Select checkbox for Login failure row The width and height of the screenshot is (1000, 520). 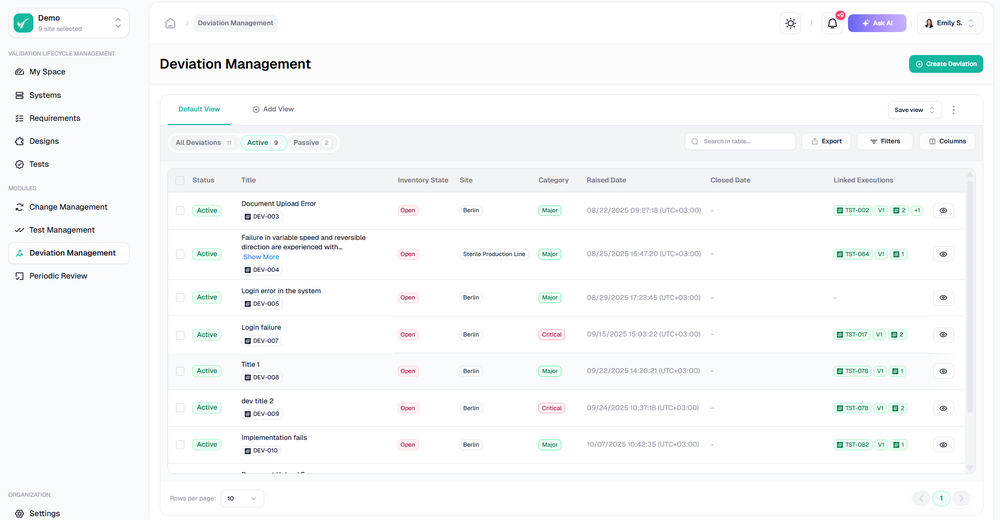tap(180, 334)
